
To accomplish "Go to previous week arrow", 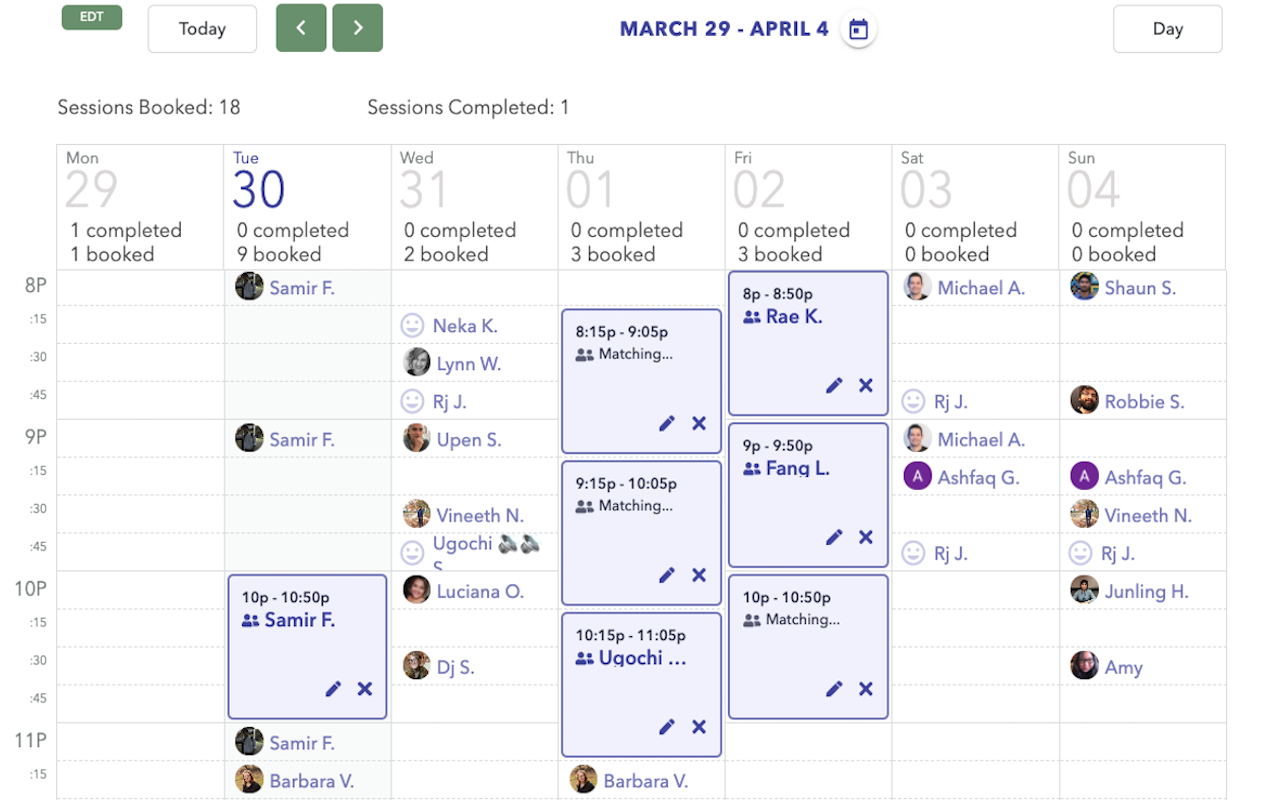I will pos(301,29).
